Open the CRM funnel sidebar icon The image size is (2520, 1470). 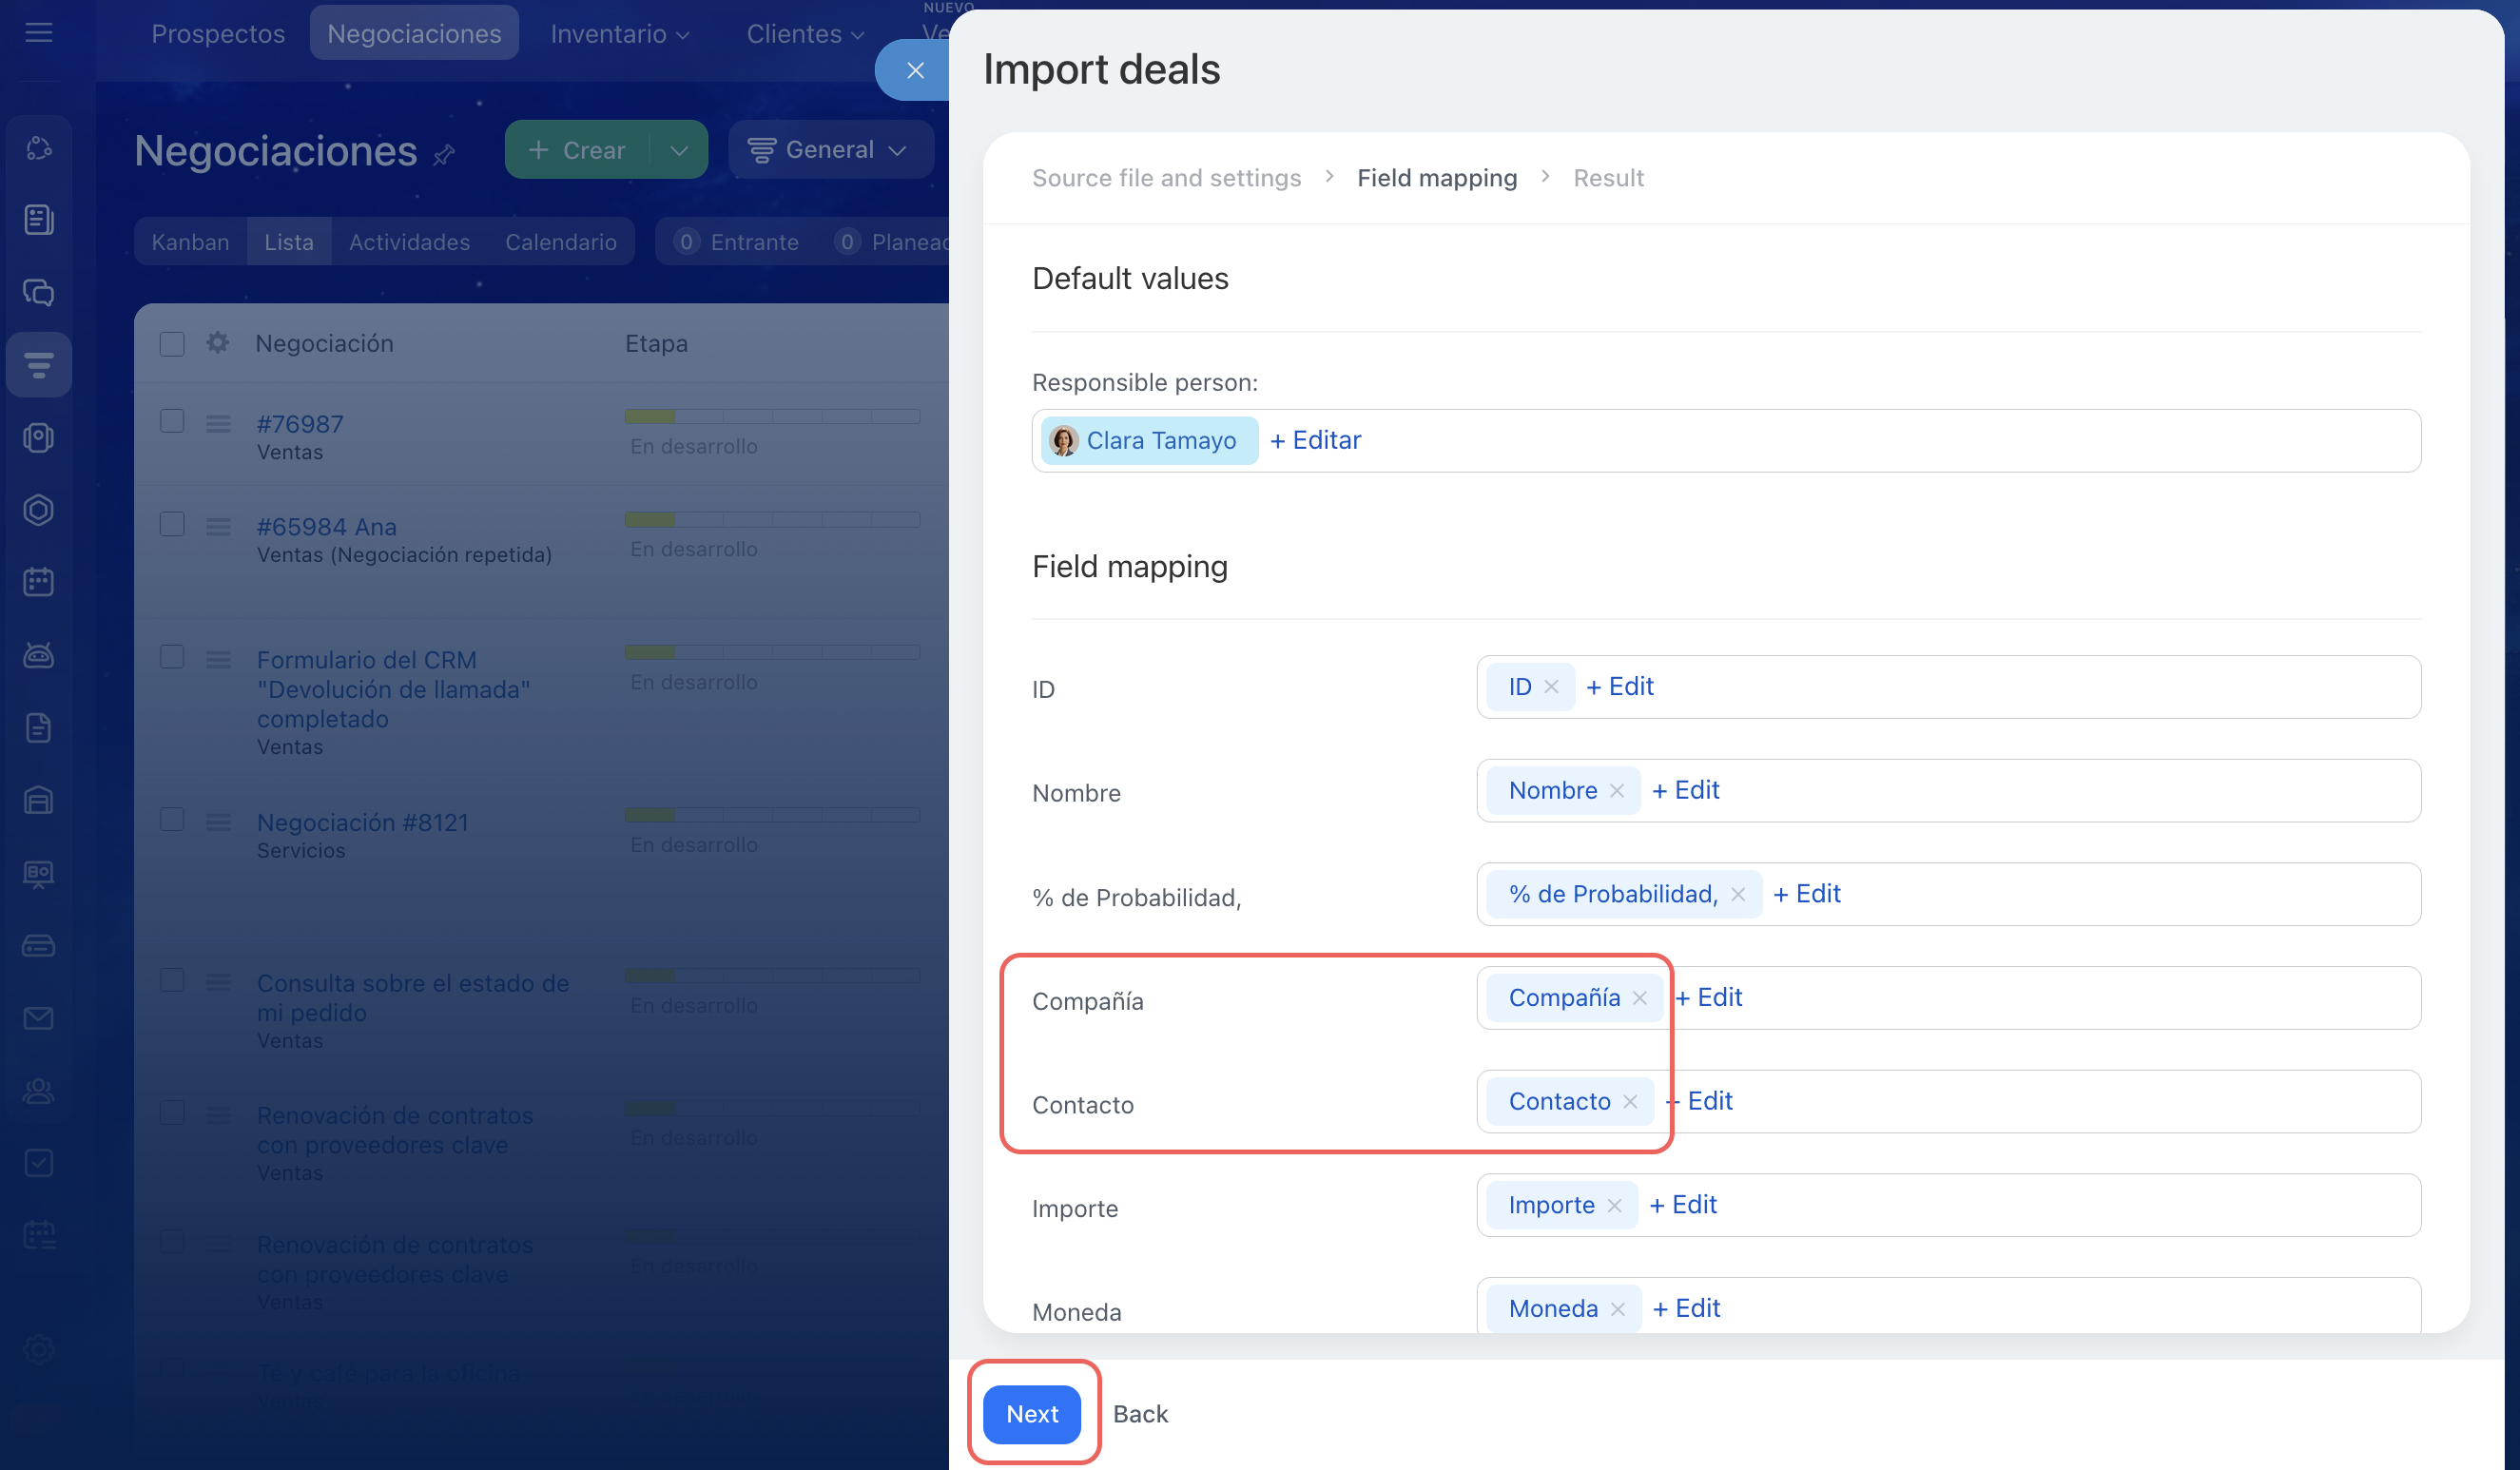click(x=38, y=365)
